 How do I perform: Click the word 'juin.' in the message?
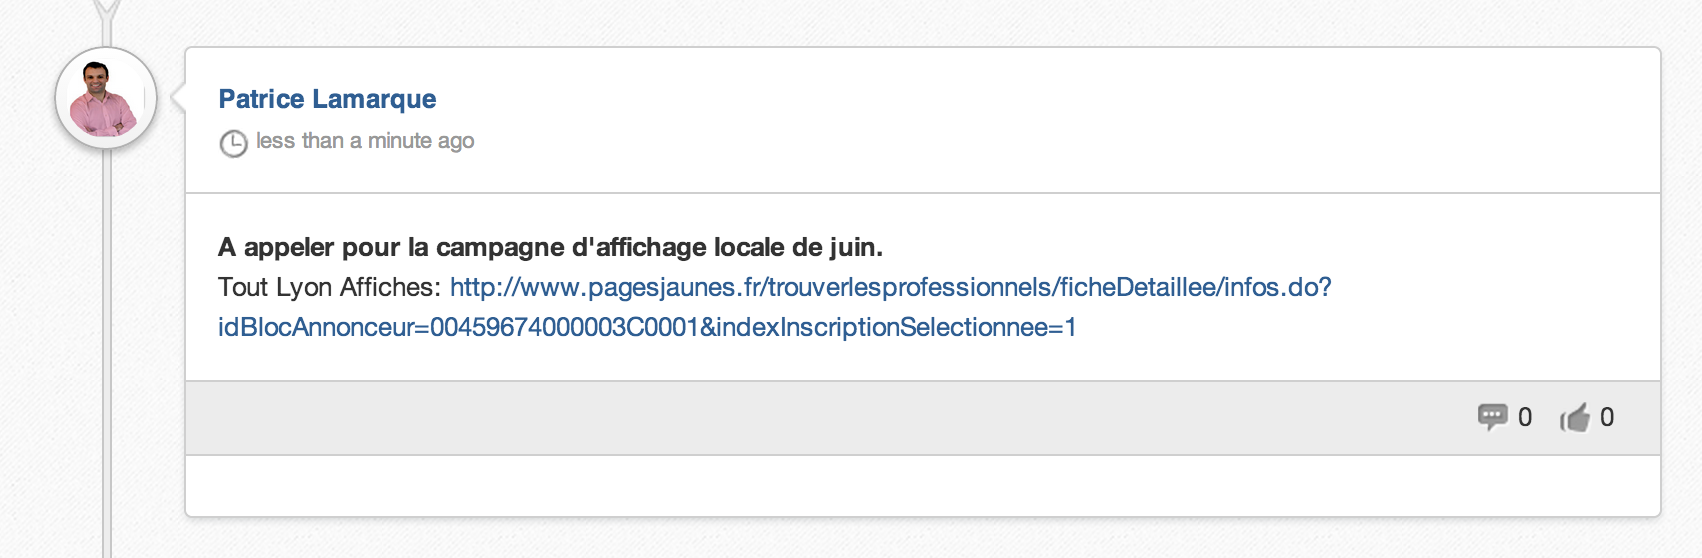[x=856, y=247]
